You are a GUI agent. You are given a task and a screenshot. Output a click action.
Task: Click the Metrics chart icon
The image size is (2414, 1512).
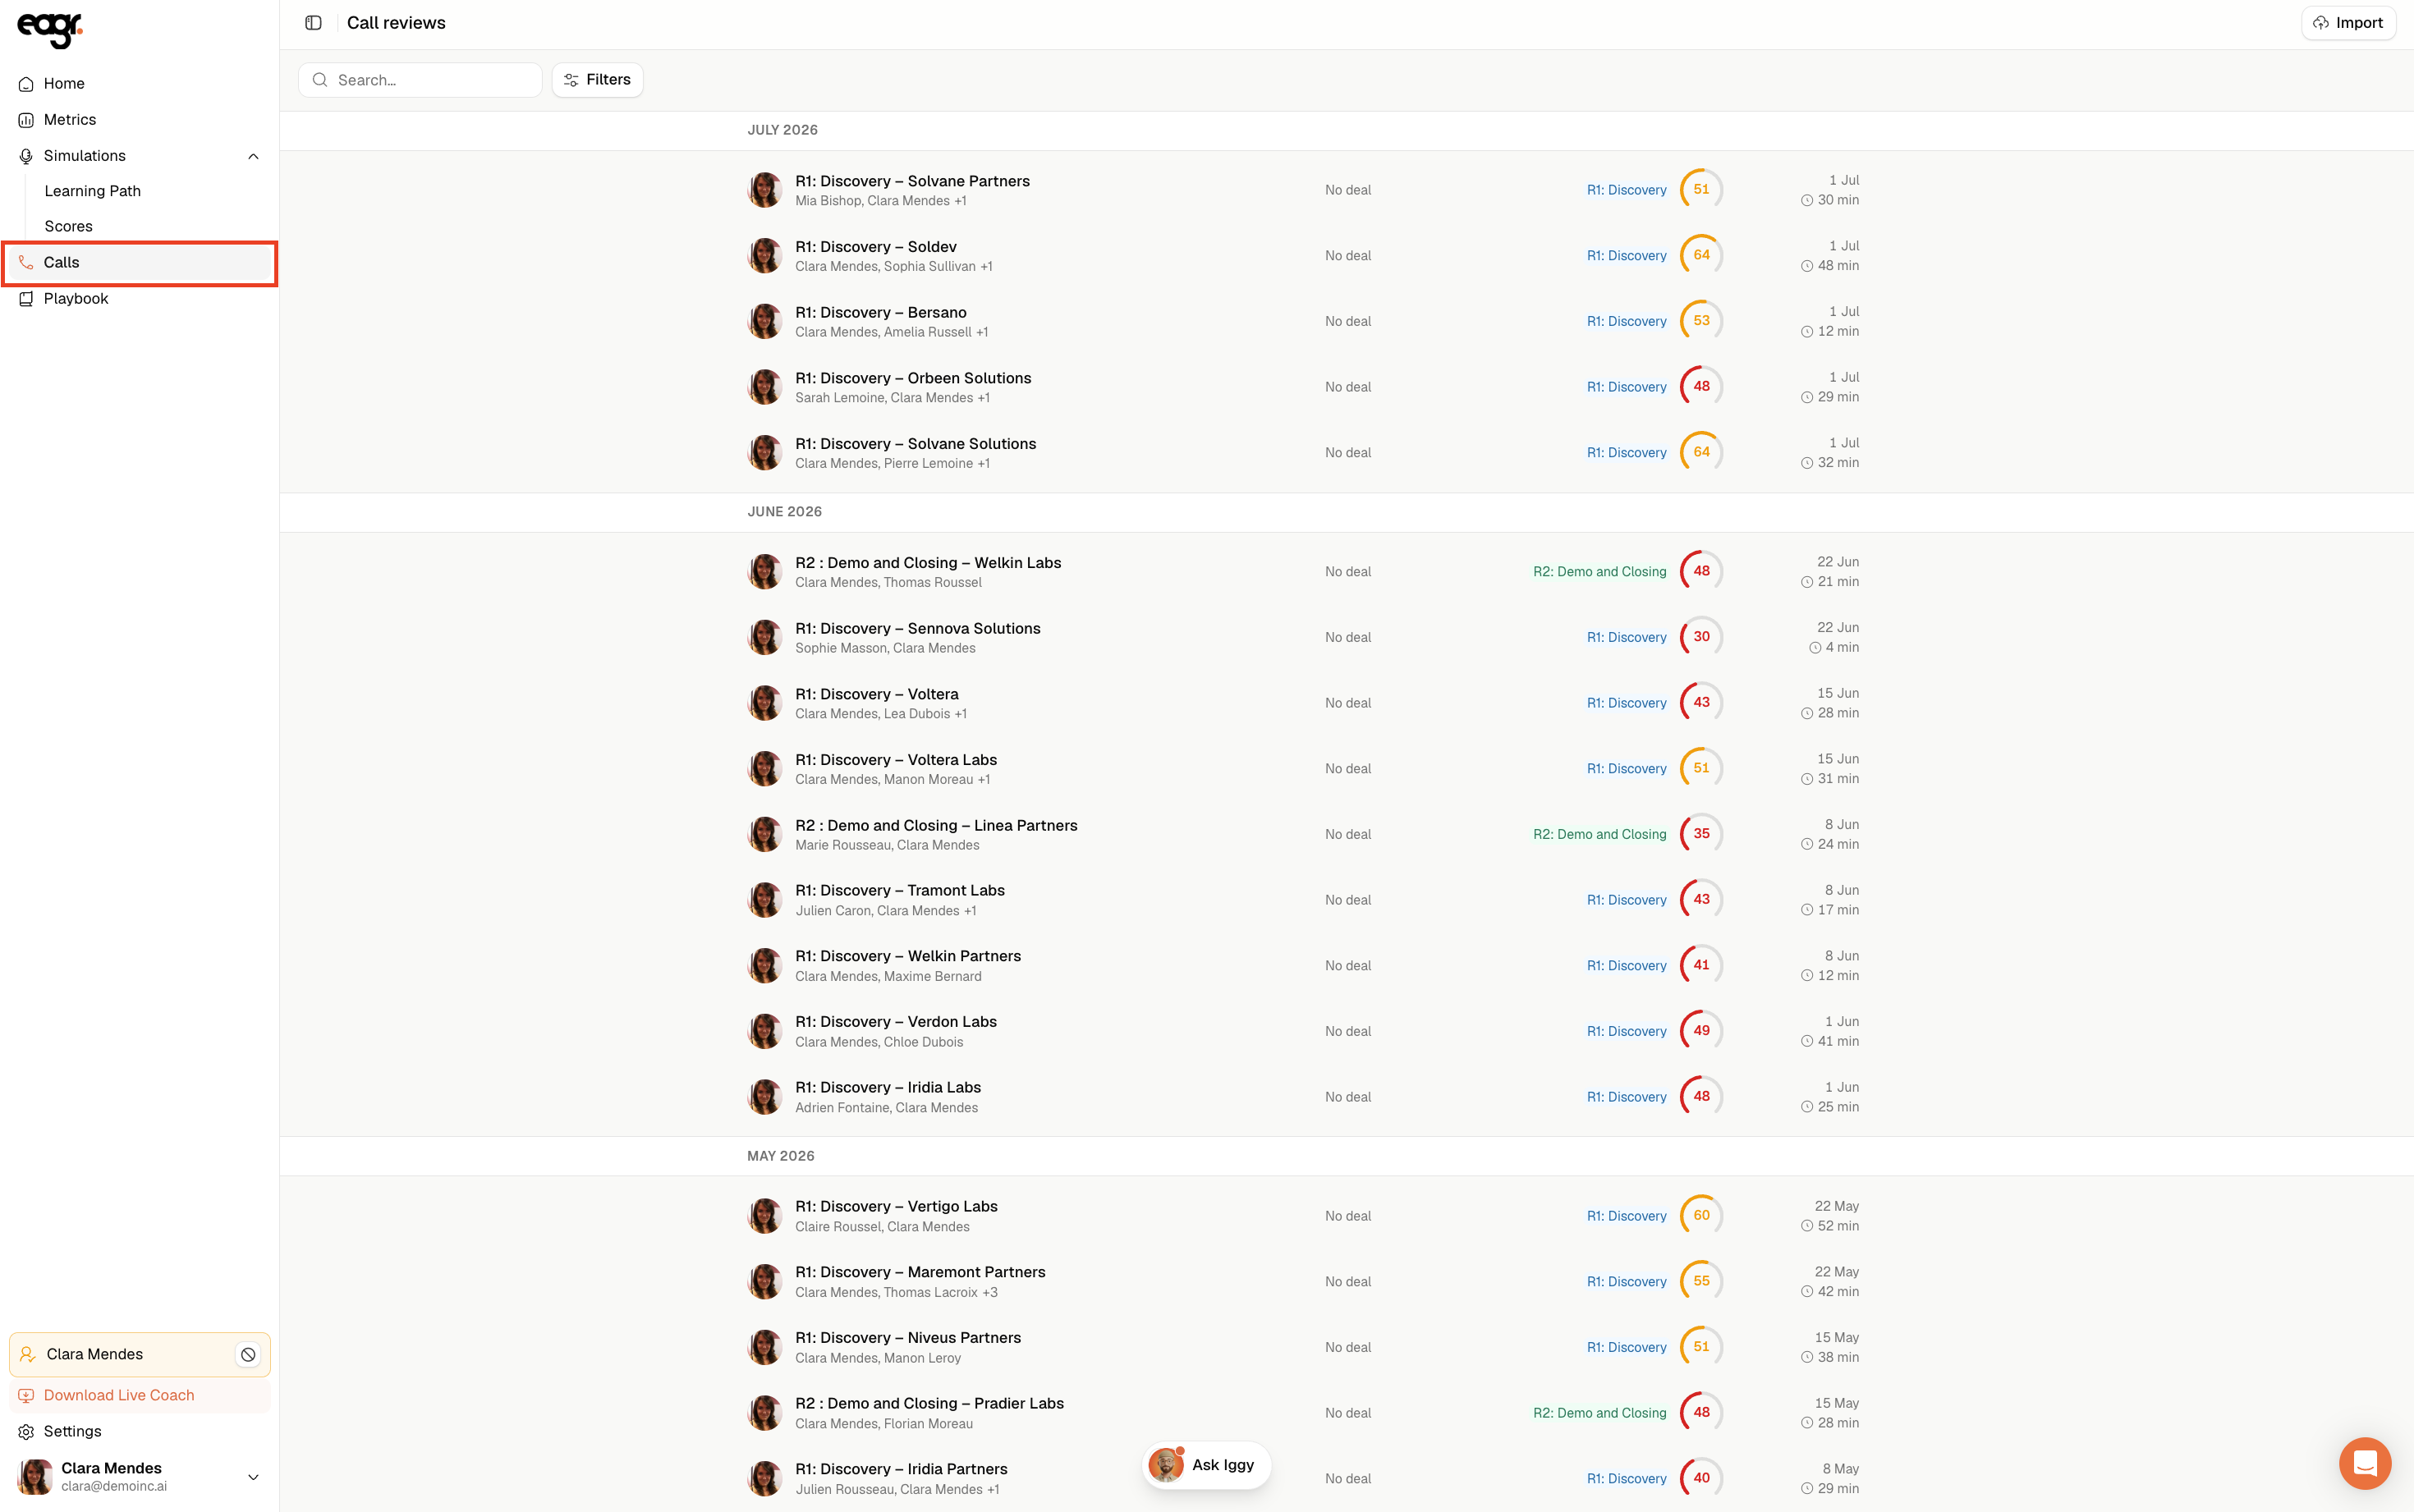point(26,120)
